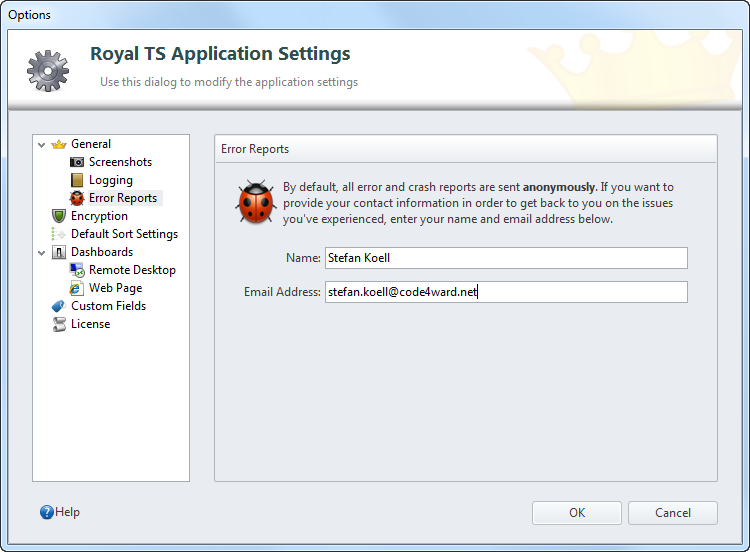750x552 pixels.
Task: Select General in the settings tree
Action: coord(91,144)
